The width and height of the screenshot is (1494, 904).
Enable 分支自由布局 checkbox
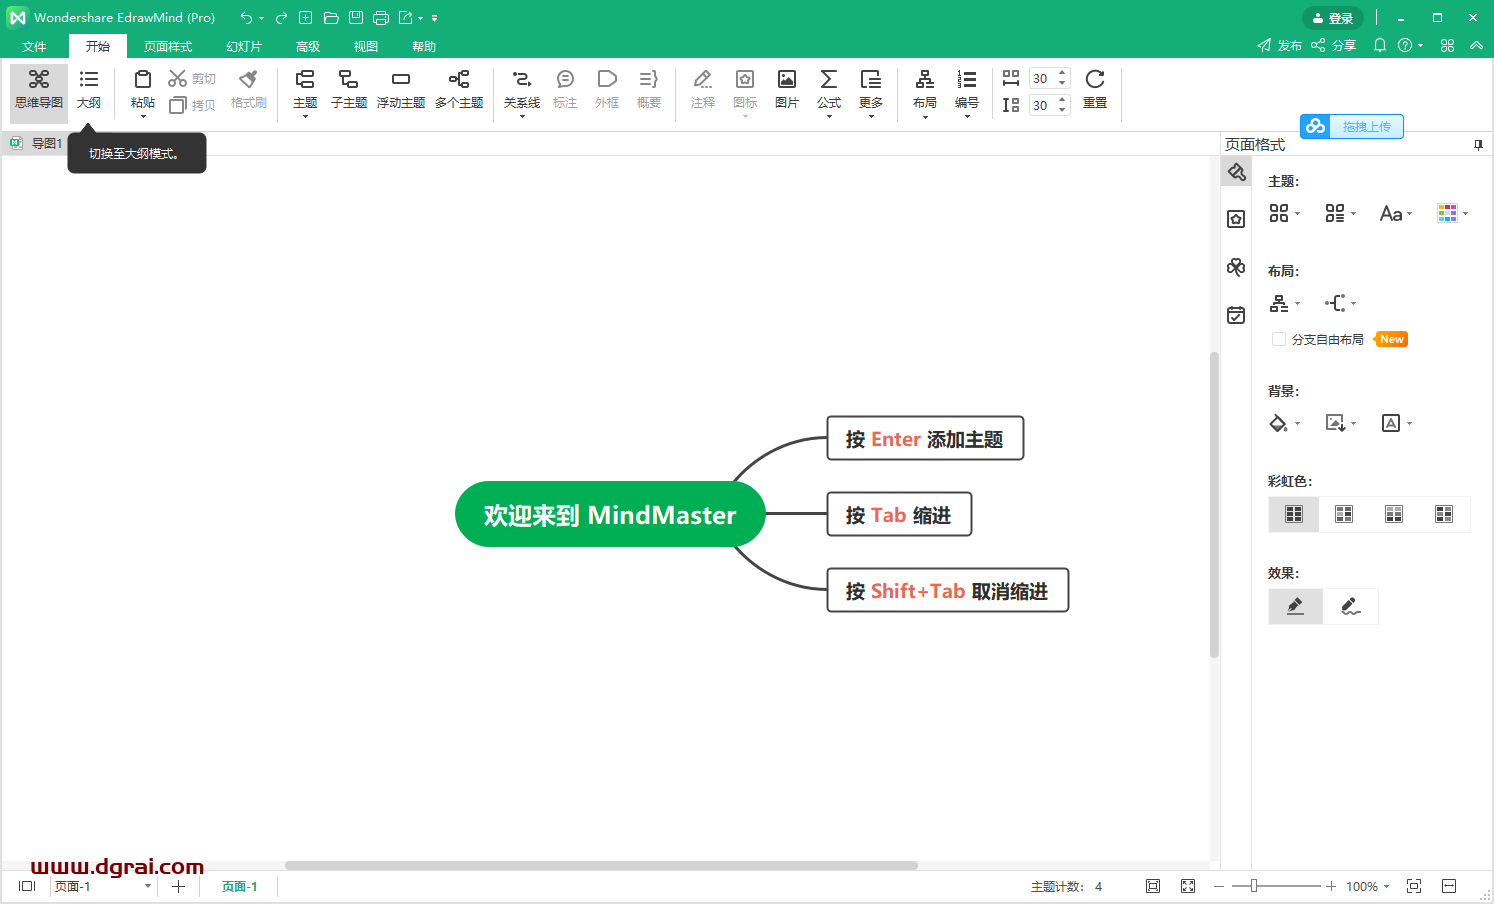(1279, 340)
